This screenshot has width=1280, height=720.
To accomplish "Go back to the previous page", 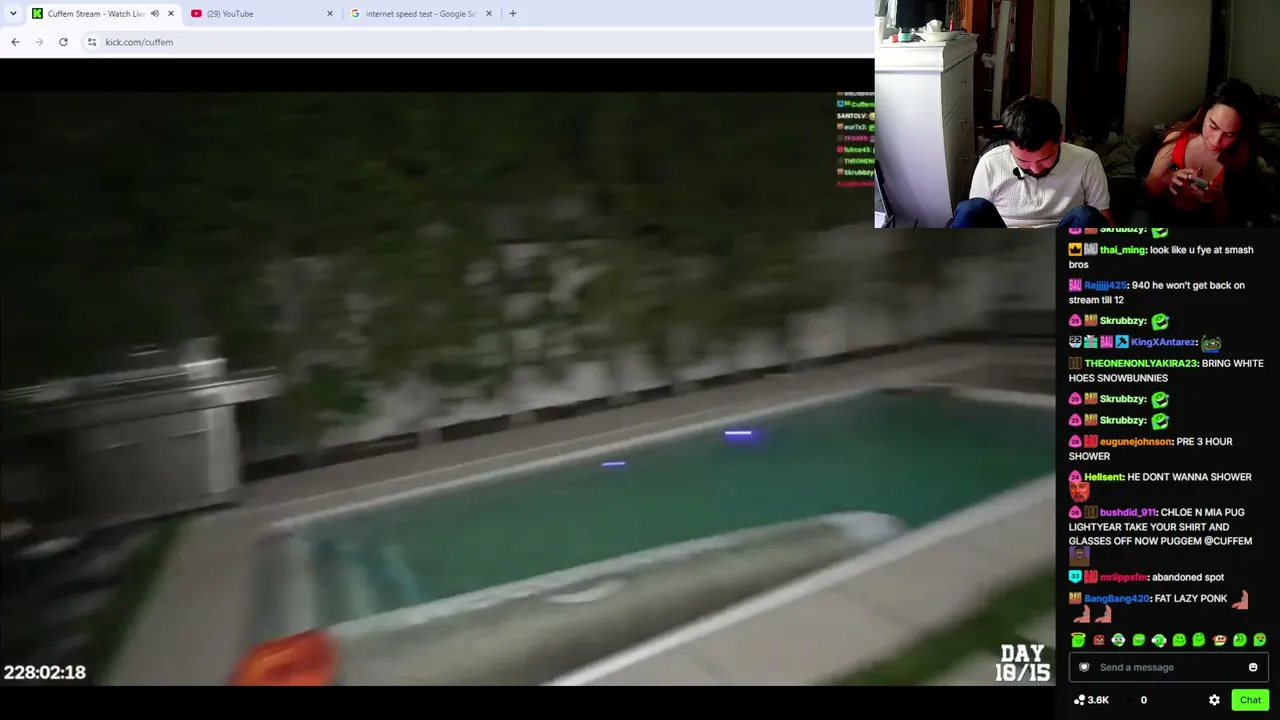I will click(x=15, y=42).
